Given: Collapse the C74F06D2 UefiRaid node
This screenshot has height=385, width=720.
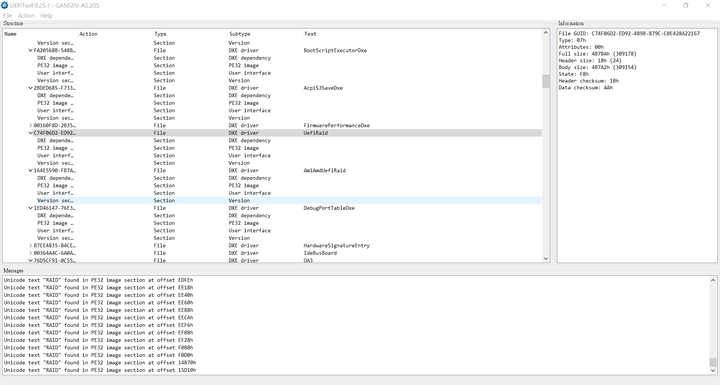Looking at the screenshot, I should click(31, 133).
